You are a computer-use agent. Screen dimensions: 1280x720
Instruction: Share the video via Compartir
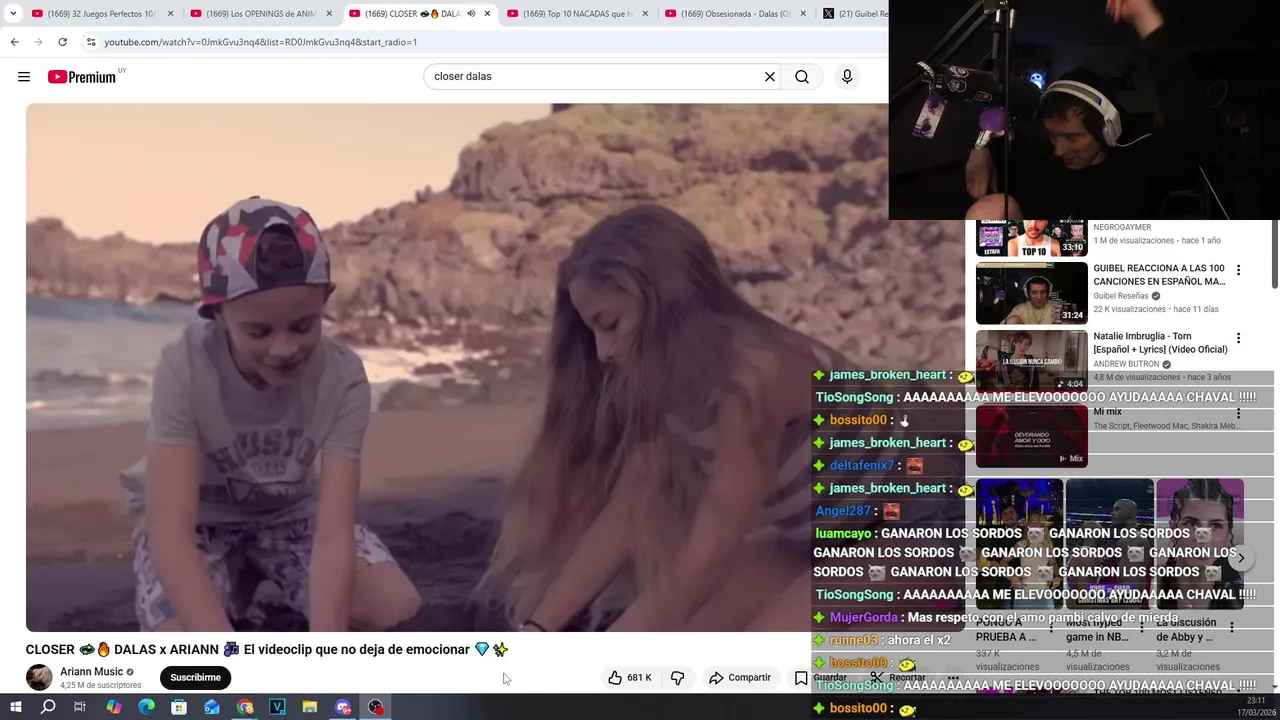740,678
